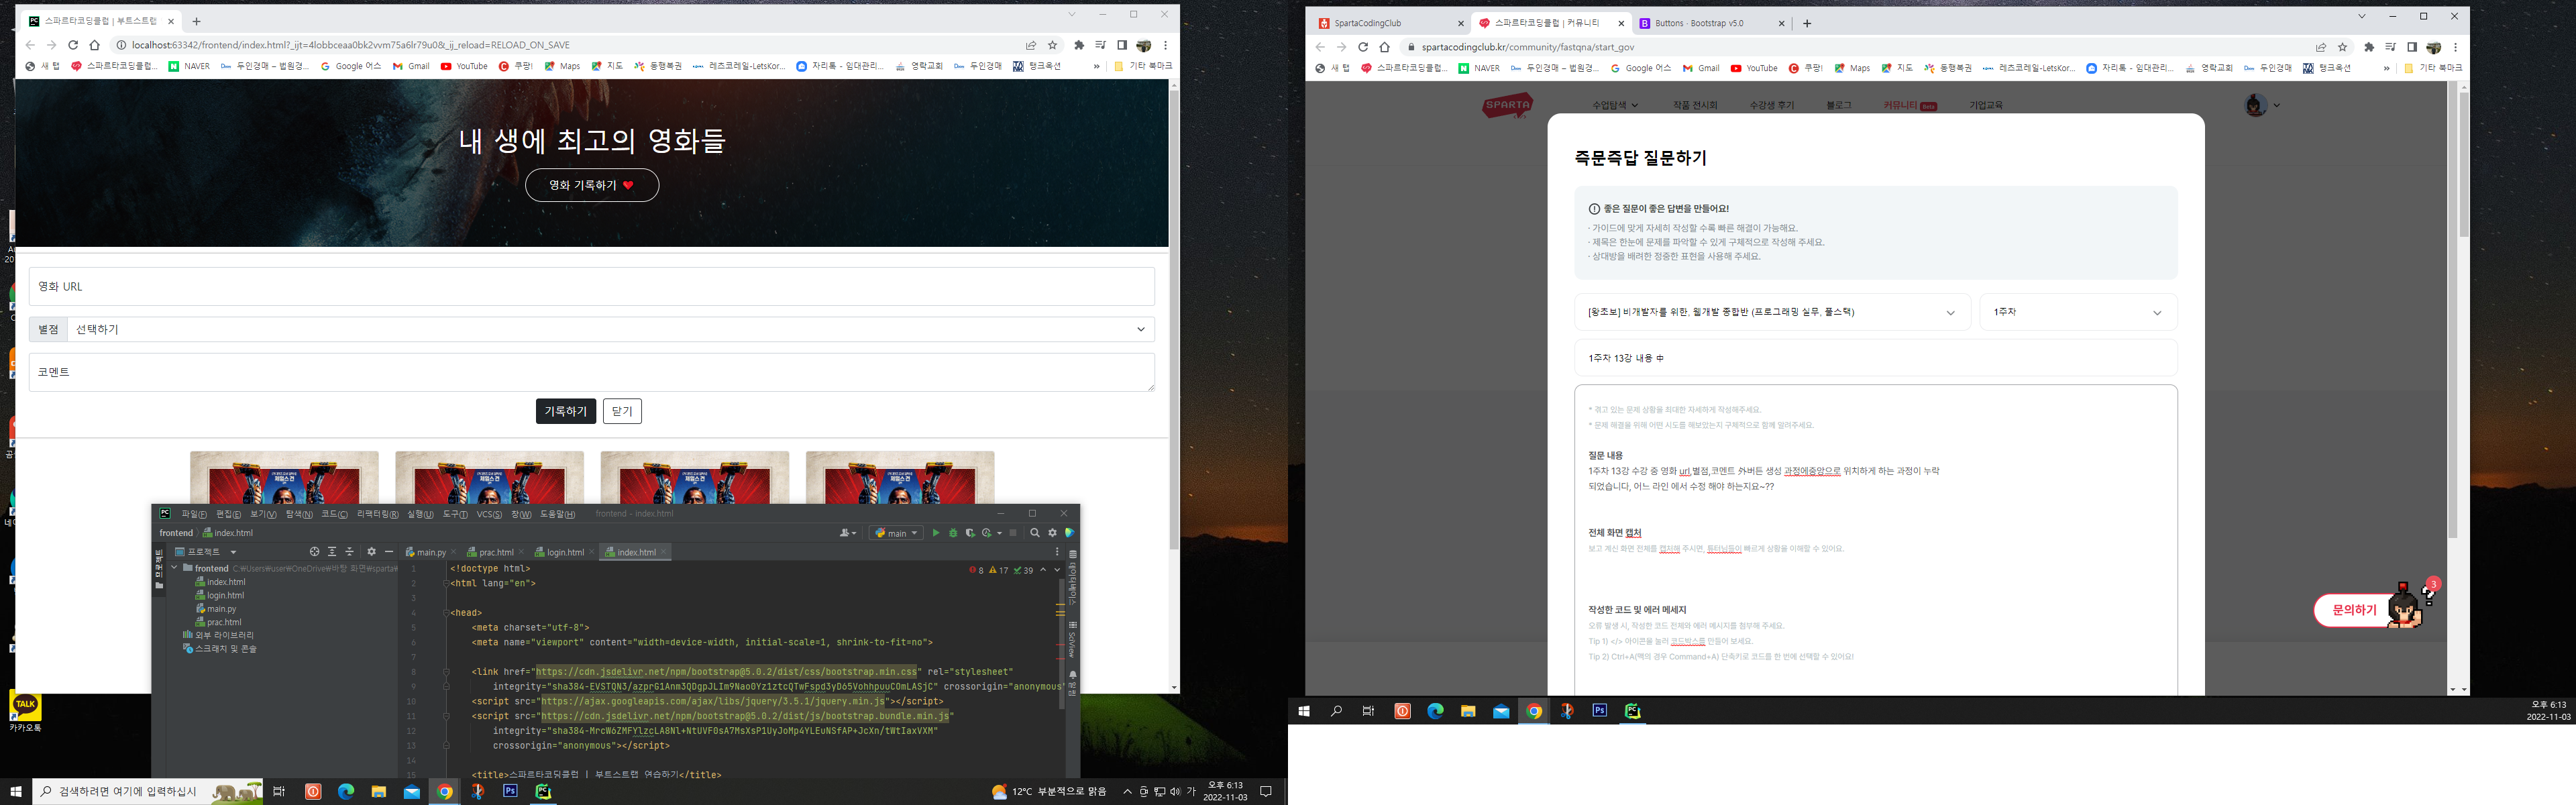Image resolution: width=2576 pixels, height=805 pixels.
Task: Expand 수업탐색 navigation dropdown
Action: [1615, 105]
